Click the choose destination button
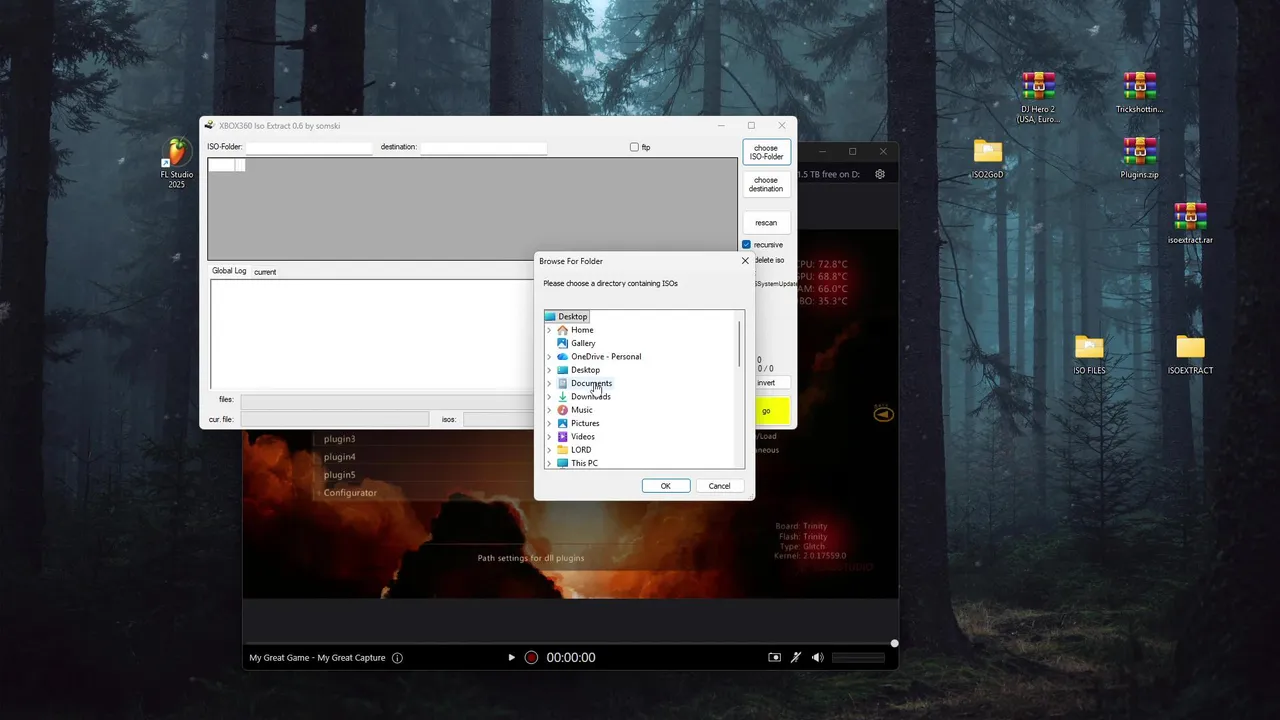 pyautogui.click(x=766, y=185)
